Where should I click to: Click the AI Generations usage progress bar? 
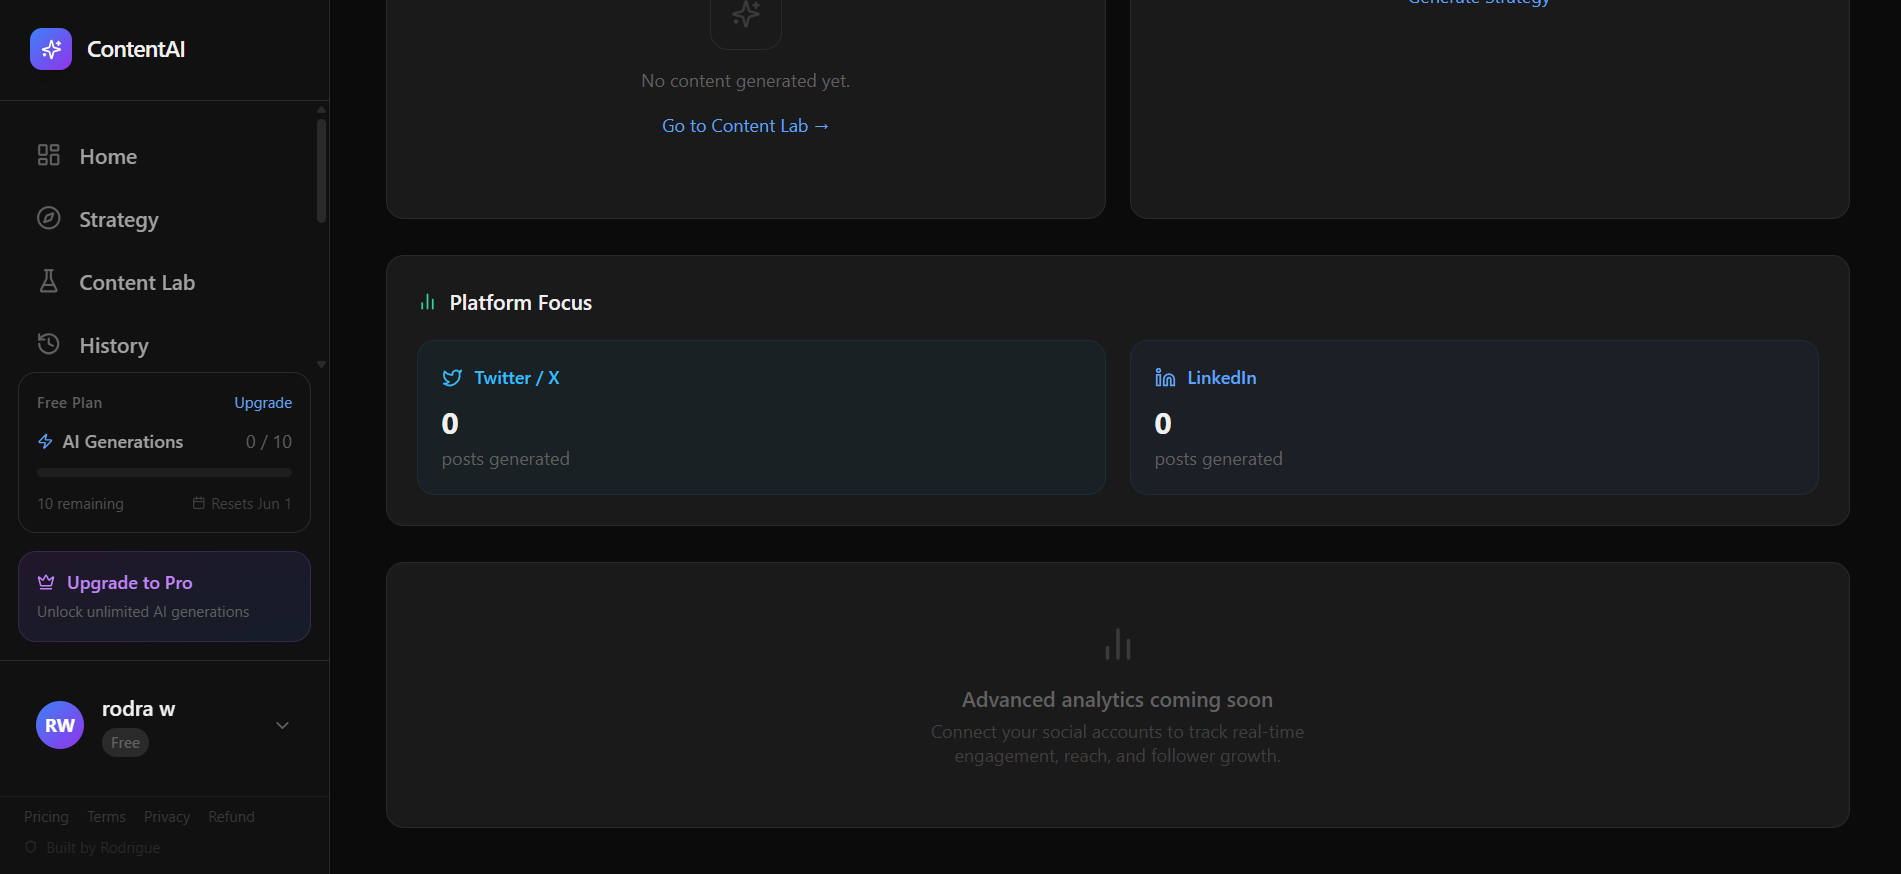tap(164, 472)
